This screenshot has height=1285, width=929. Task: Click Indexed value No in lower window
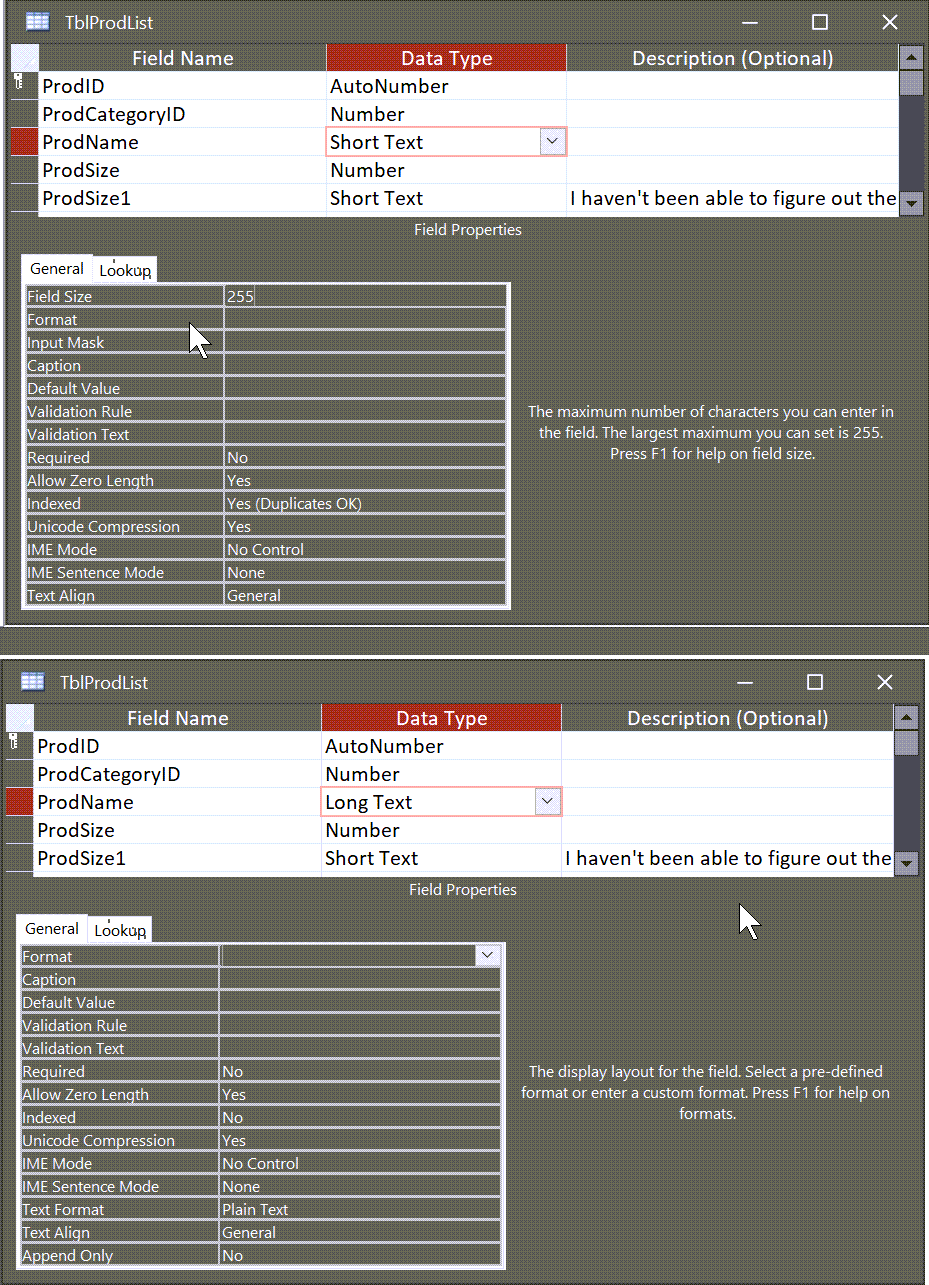click(360, 1117)
